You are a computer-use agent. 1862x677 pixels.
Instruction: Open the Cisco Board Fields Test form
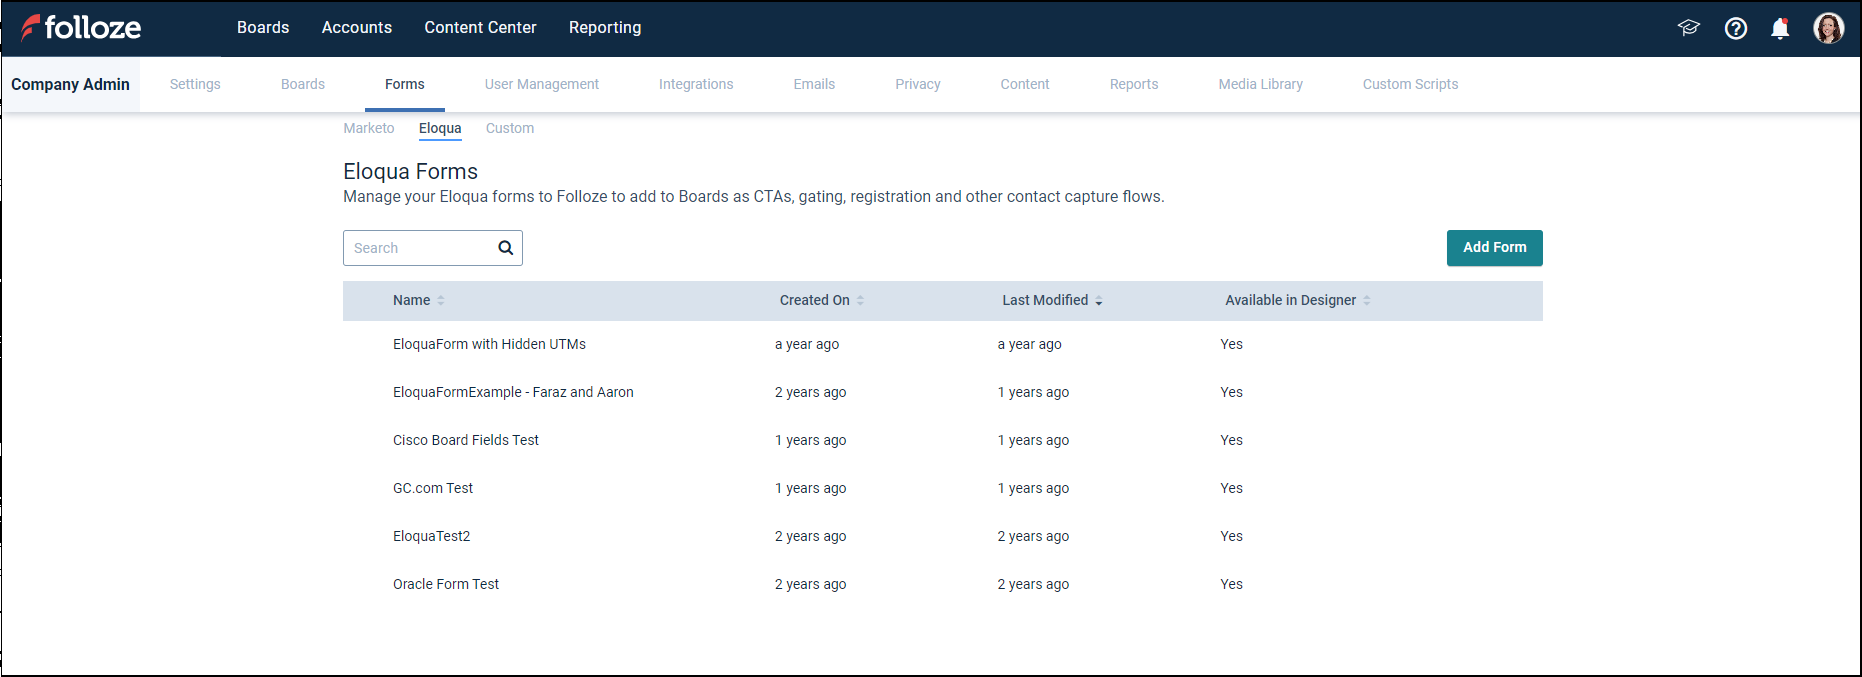466,440
